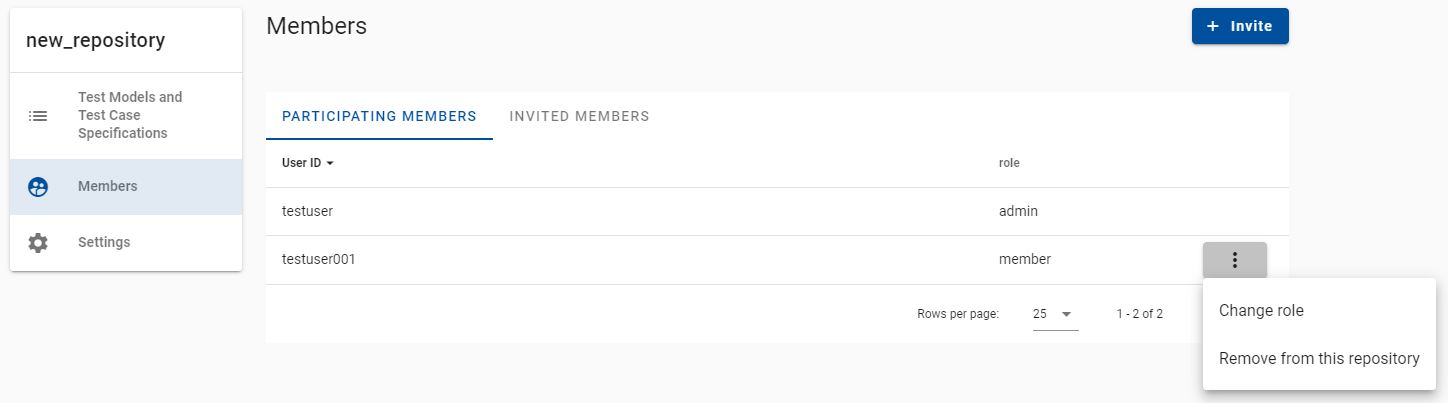1448x403 pixels.
Task: Open the three-dot menu for testuser001
Action: click(1235, 260)
